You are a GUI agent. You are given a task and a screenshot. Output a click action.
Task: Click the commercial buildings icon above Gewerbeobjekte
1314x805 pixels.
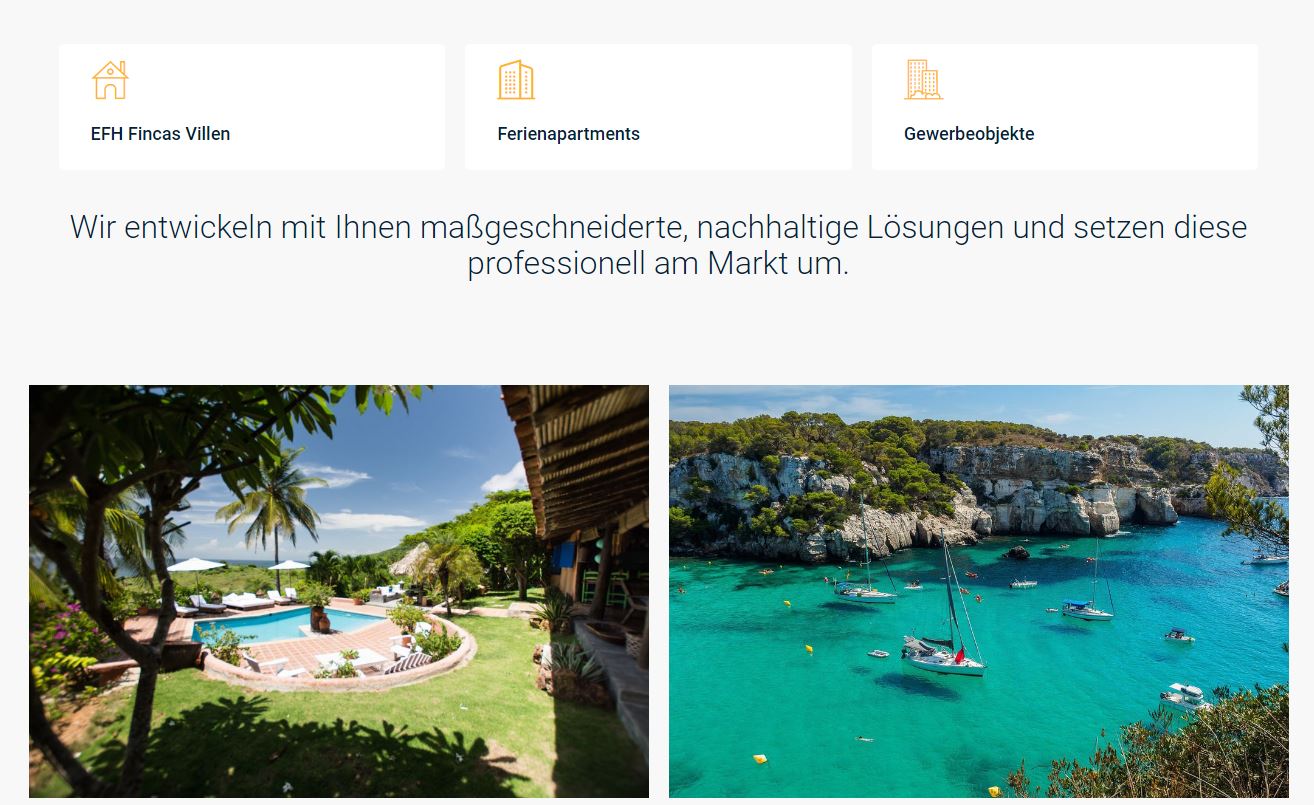pyautogui.click(x=923, y=80)
